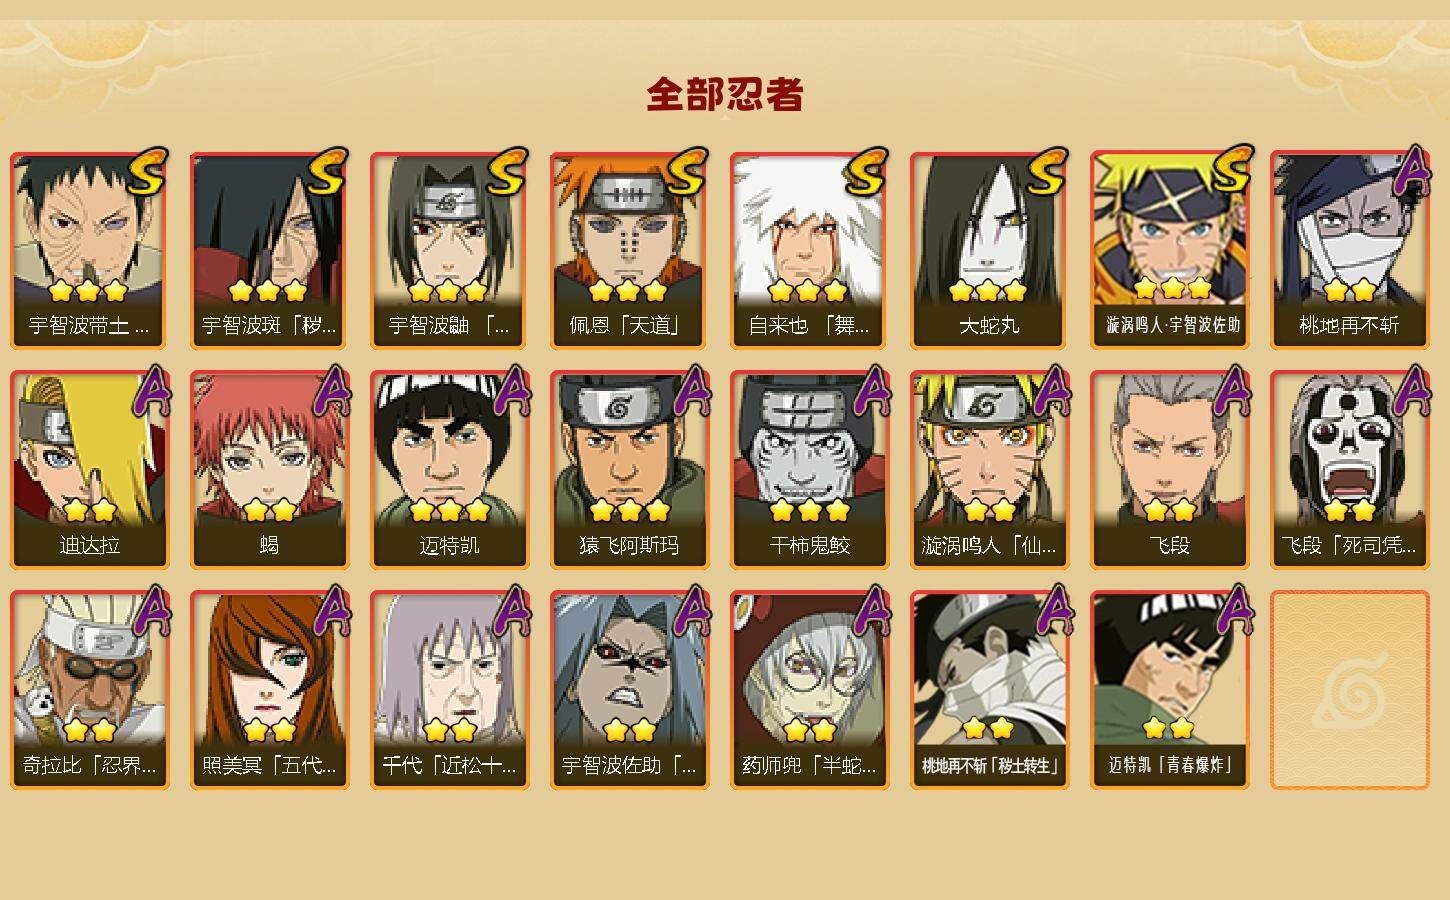Click the 全部忍者 heading
This screenshot has width=1450, height=900.
(725, 94)
